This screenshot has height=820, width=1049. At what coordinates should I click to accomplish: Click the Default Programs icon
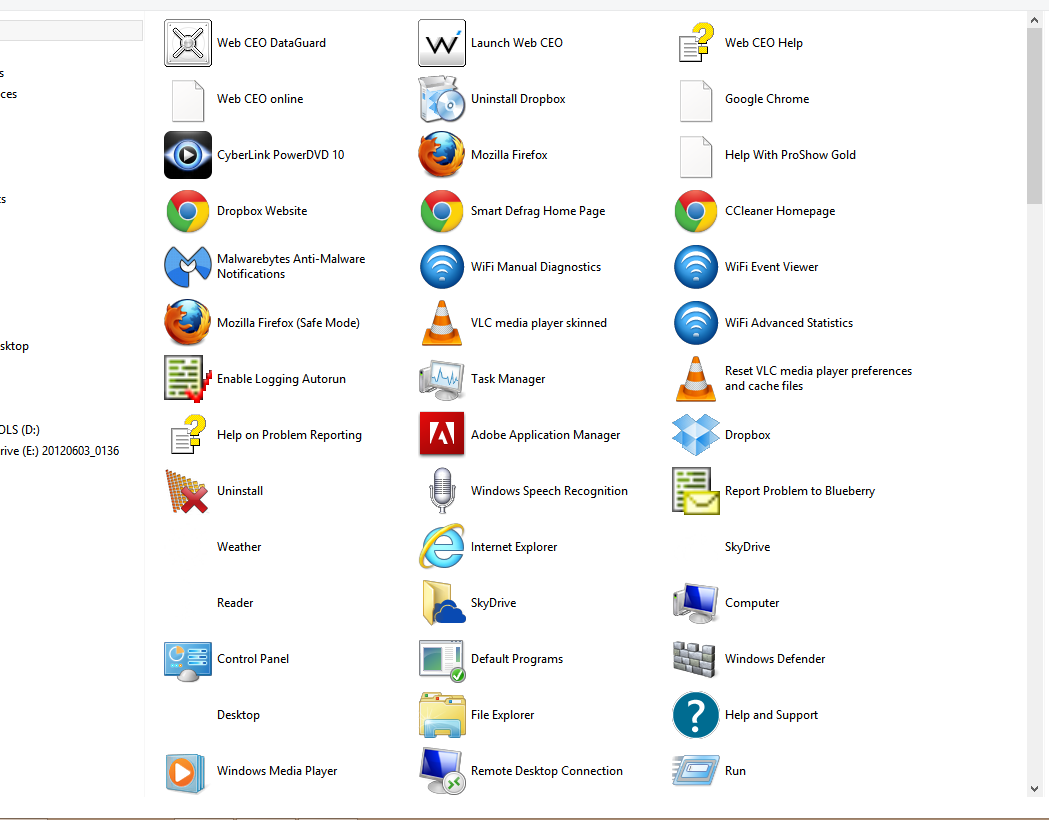(442, 660)
